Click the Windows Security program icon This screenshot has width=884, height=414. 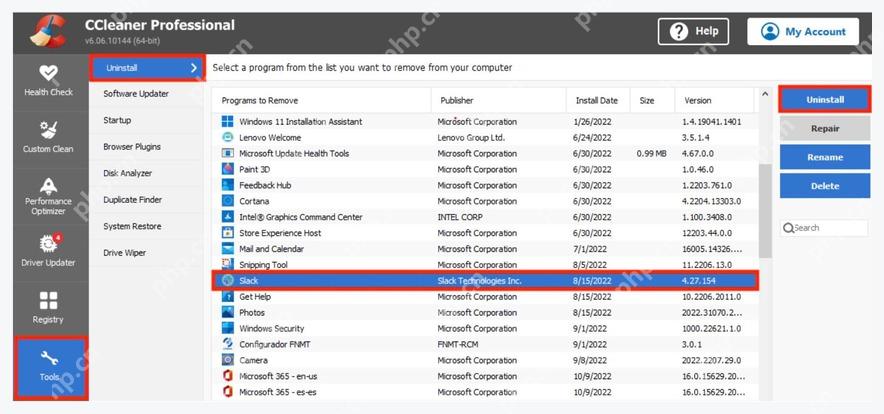[228, 328]
